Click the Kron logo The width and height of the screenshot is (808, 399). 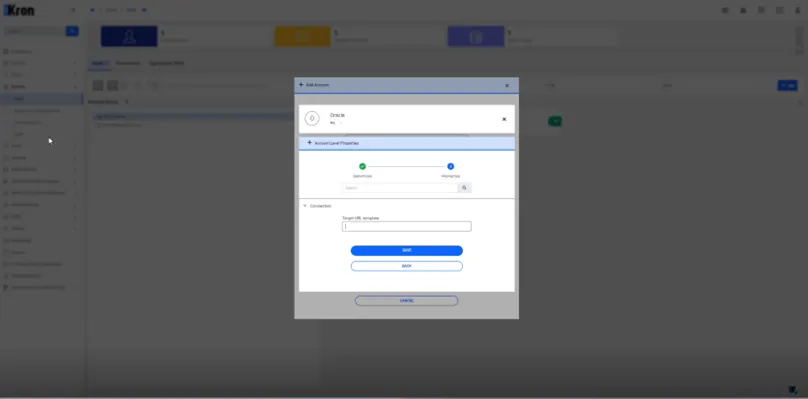coord(19,10)
